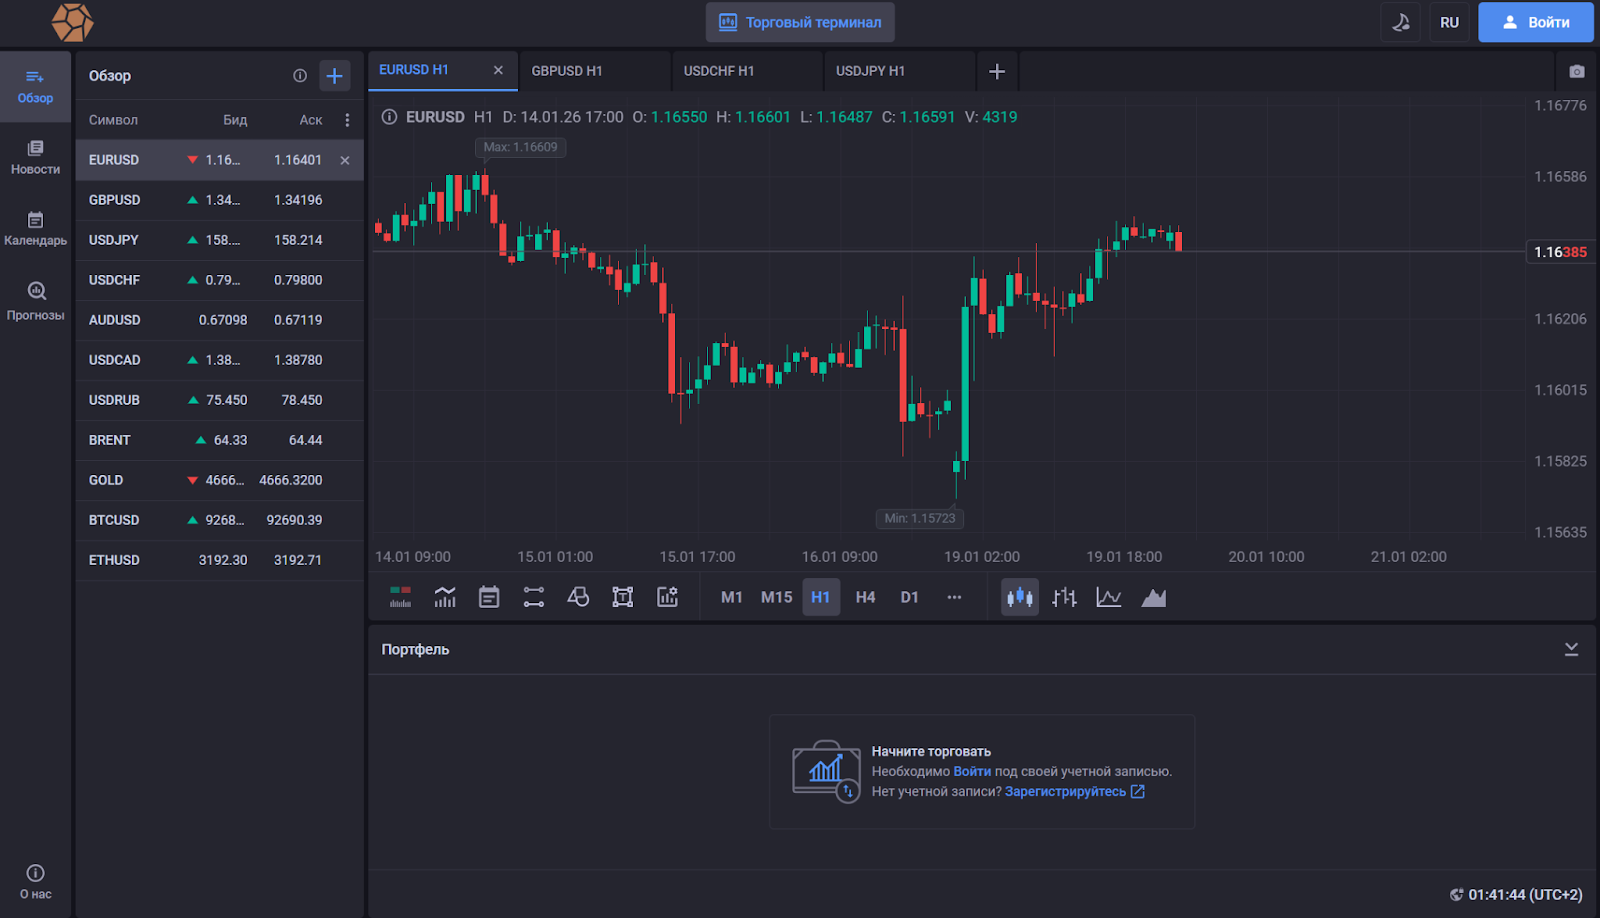
Task: Open the symbol list options menu
Action: [347, 119]
